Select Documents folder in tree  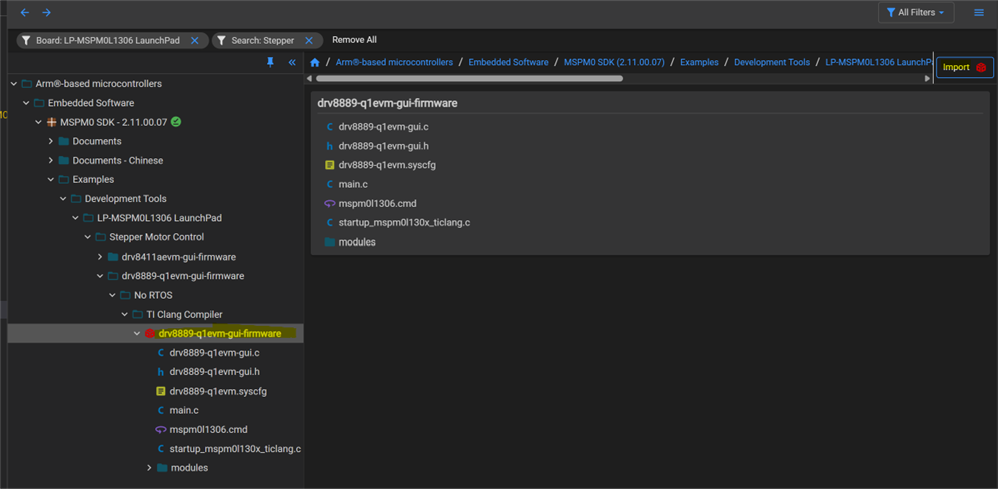pyautogui.click(x=97, y=141)
